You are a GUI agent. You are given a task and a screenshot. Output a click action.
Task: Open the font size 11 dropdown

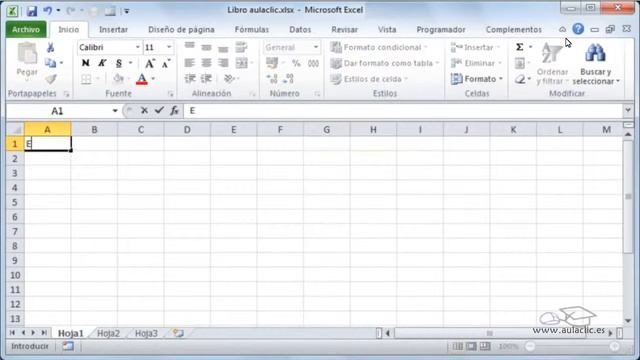[169, 47]
